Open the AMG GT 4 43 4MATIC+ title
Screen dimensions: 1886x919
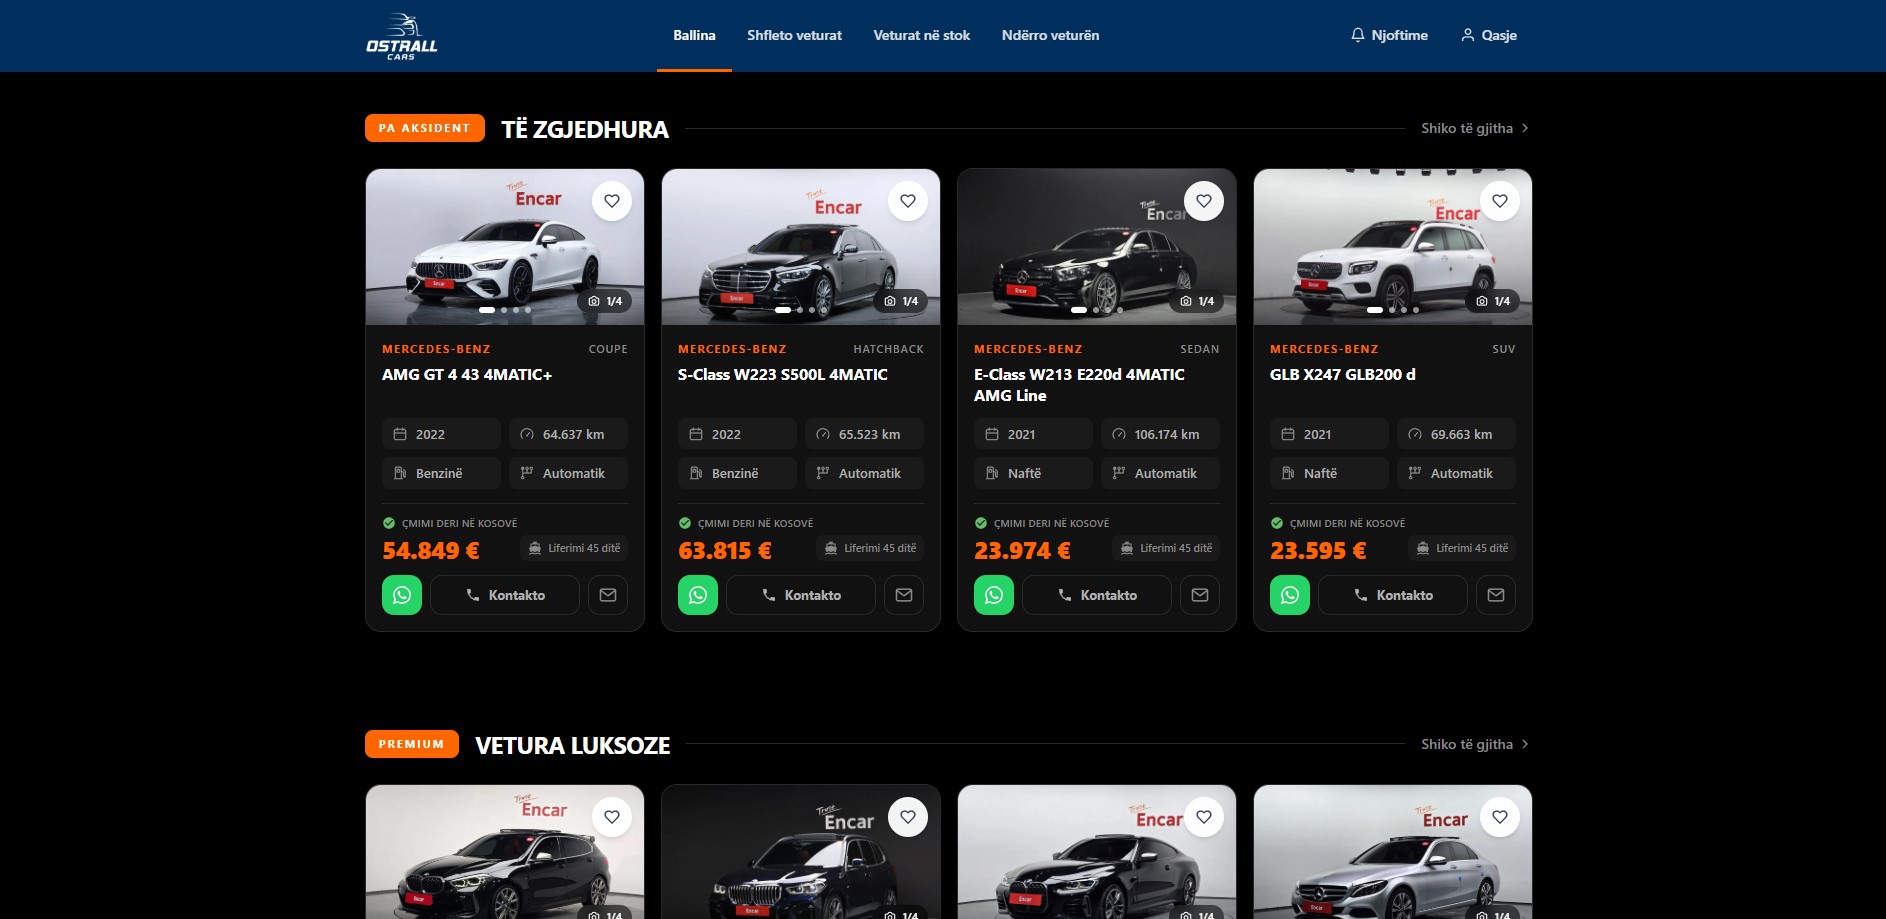tap(467, 375)
